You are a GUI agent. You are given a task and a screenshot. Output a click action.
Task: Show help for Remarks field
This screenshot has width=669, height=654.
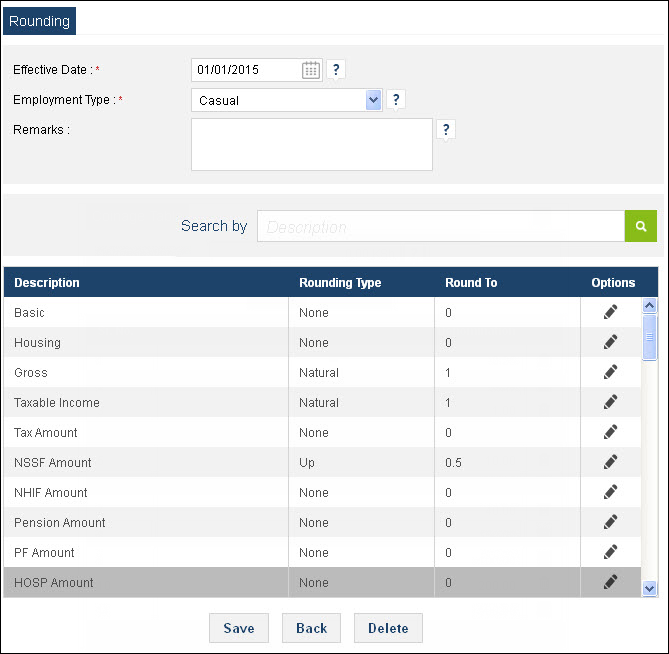446,129
